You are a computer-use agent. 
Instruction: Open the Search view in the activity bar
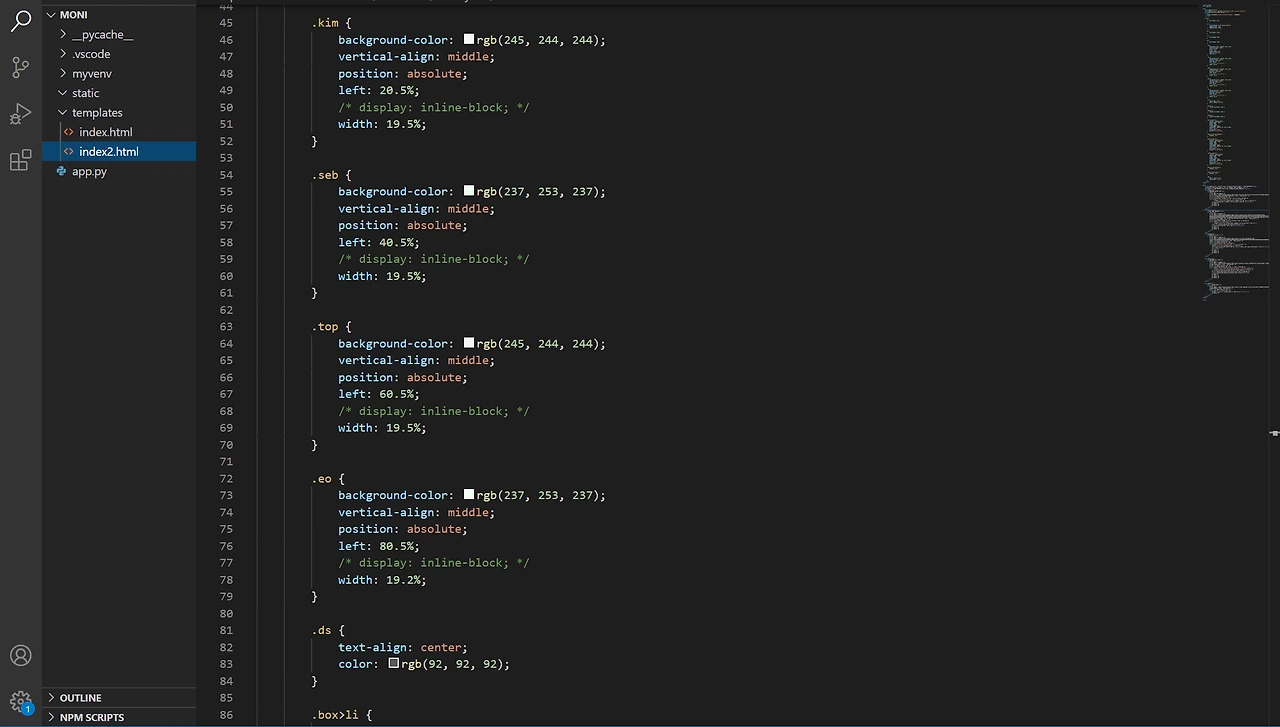click(x=21, y=21)
